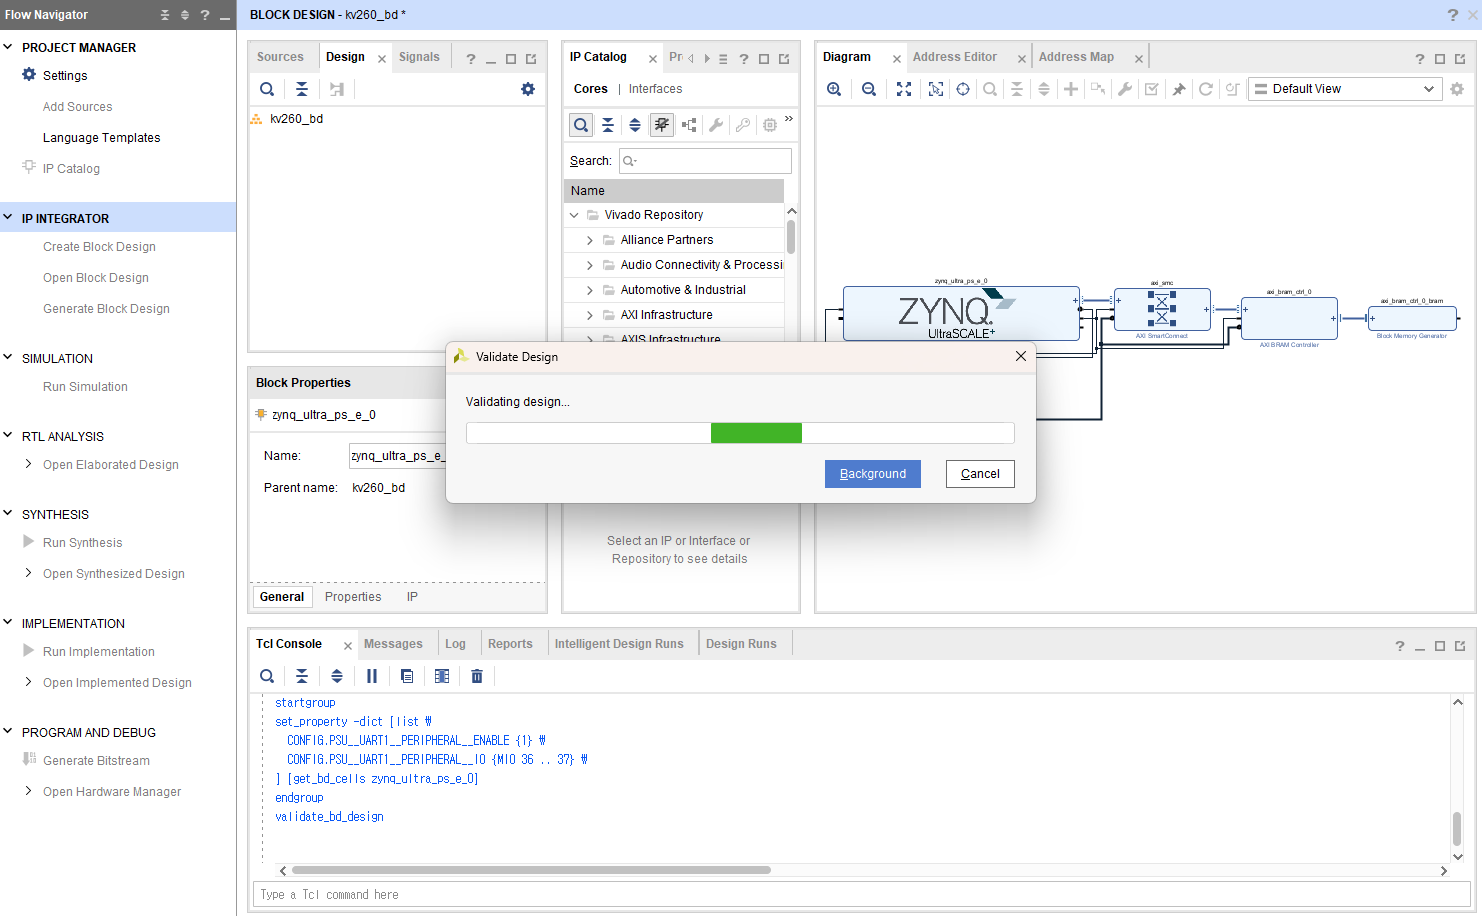Zoom out of the block diagram
Screen dimensions: 1482x916
[x=869, y=89]
